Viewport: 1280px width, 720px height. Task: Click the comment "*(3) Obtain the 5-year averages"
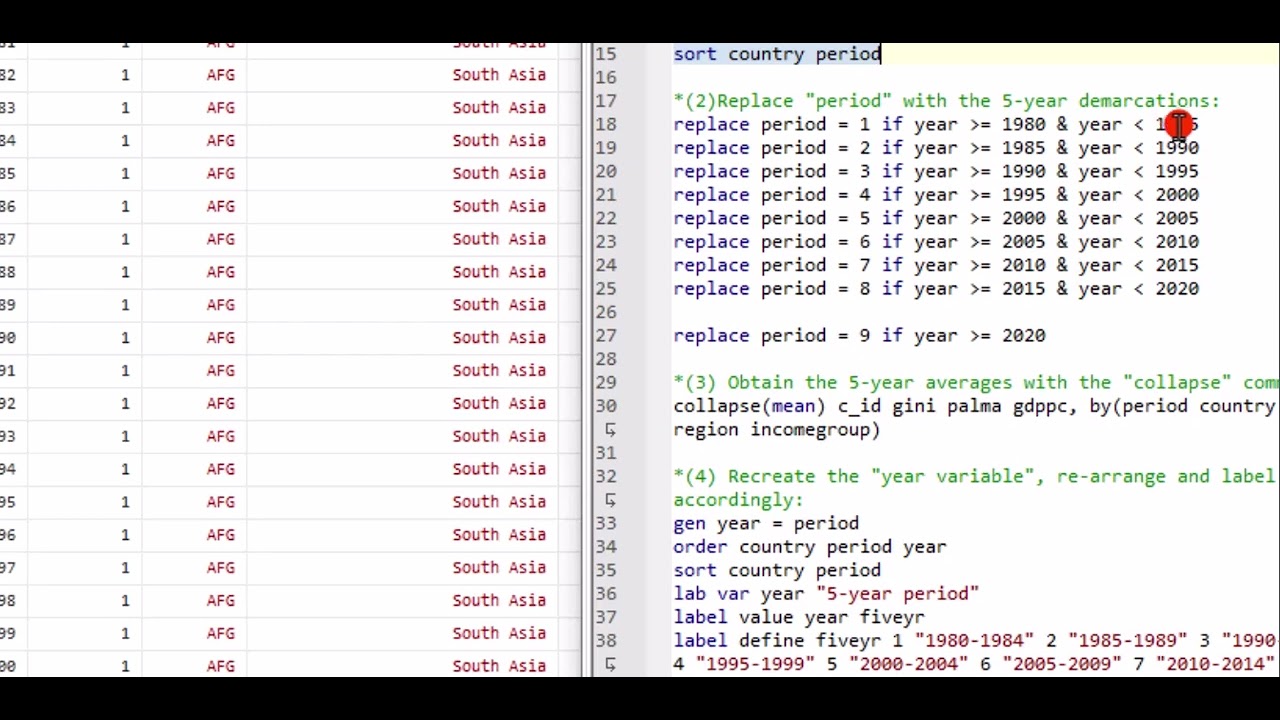pyautogui.click(x=976, y=383)
